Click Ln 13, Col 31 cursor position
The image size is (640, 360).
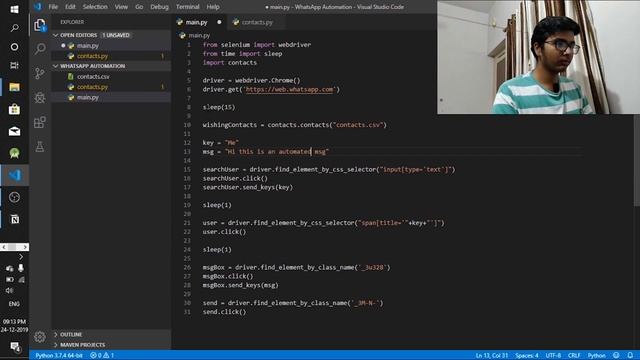point(491,356)
